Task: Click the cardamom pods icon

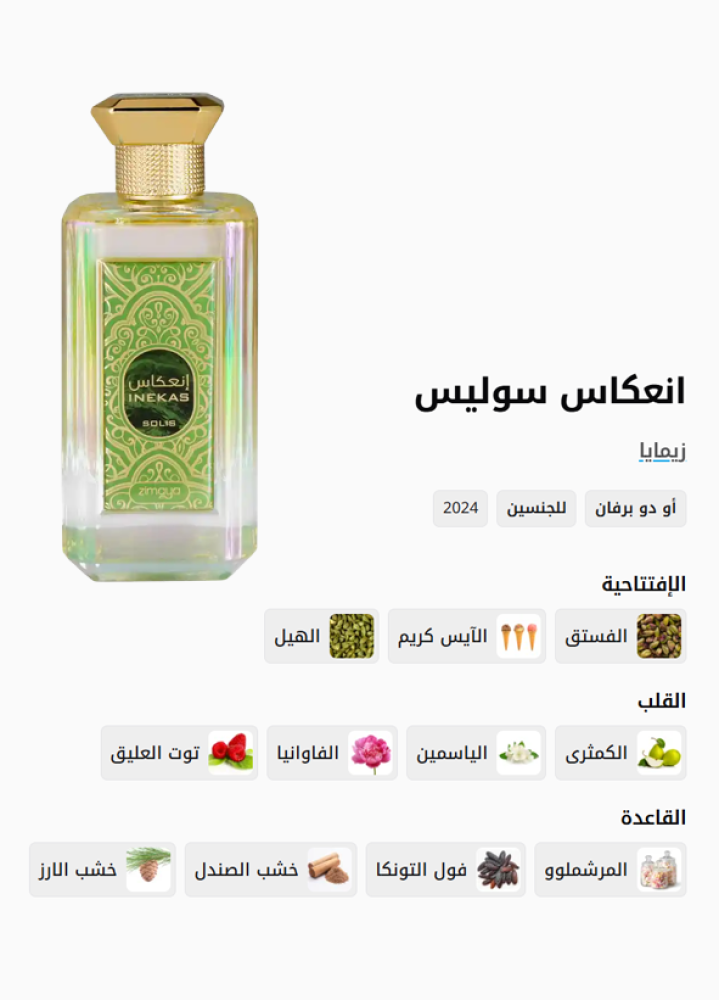Action: [352, 636]
